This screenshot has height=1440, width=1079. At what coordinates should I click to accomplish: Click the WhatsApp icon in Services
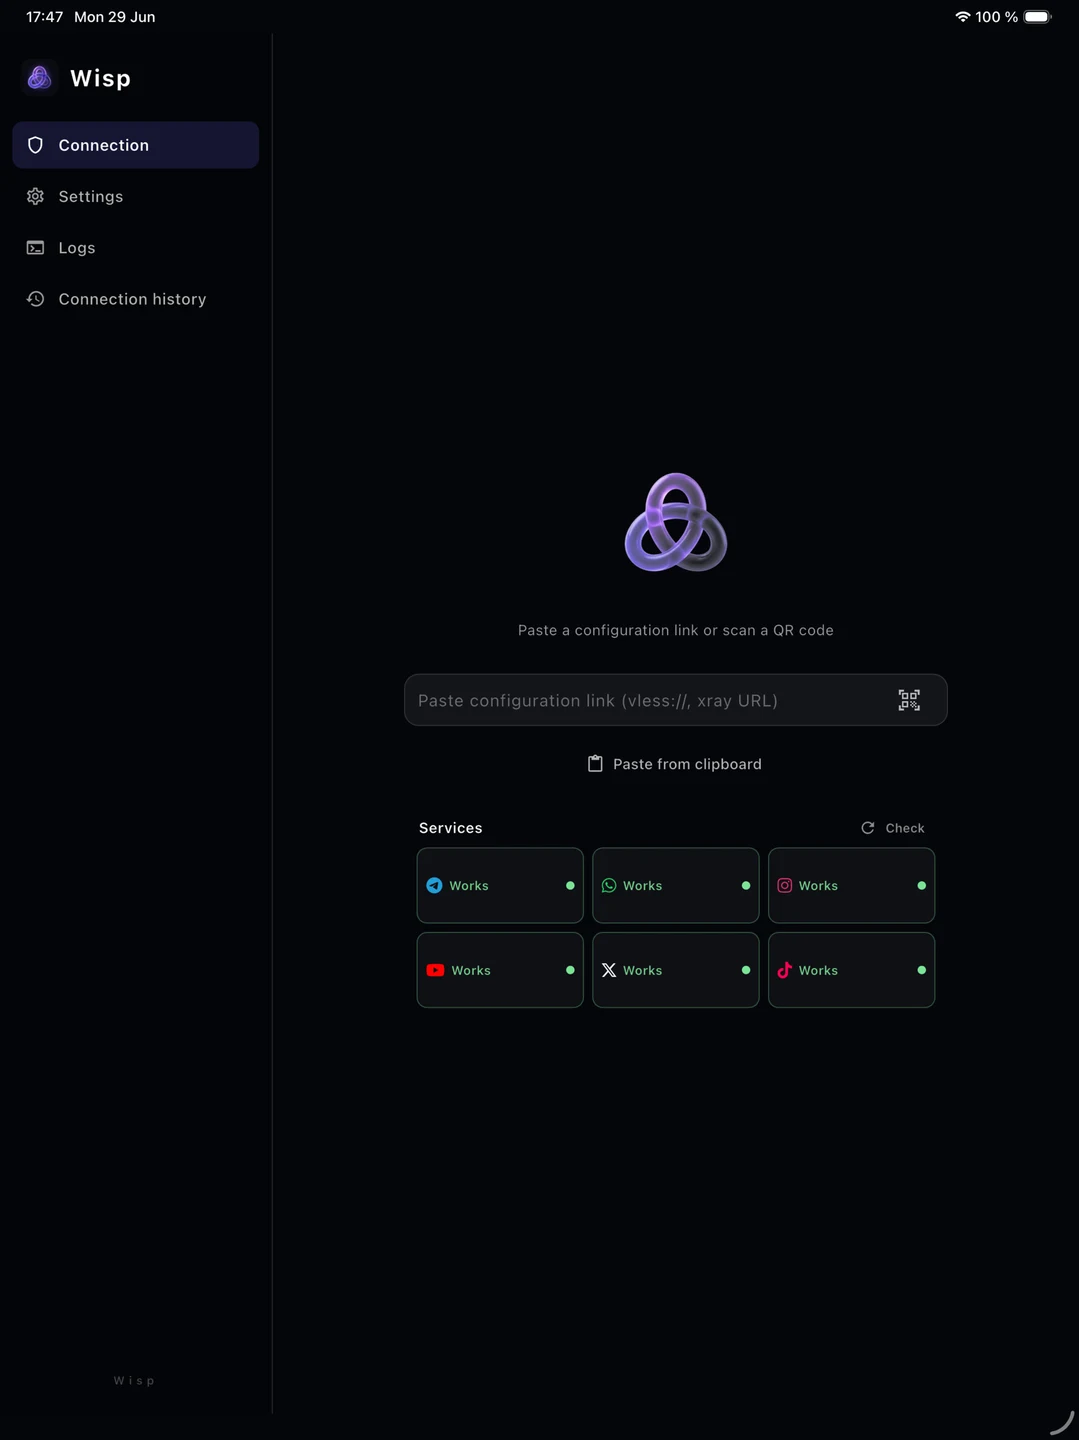(x=609, y=886)
